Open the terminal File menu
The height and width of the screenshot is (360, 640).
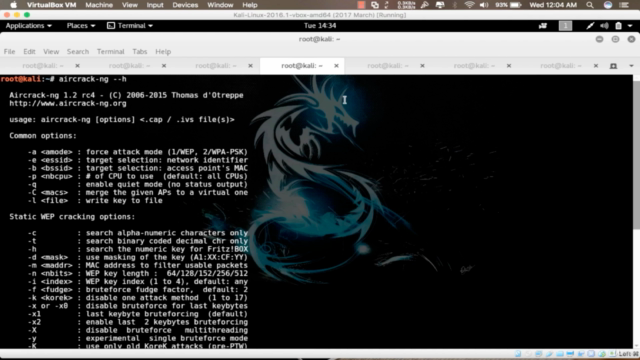(x=9, y=51)
